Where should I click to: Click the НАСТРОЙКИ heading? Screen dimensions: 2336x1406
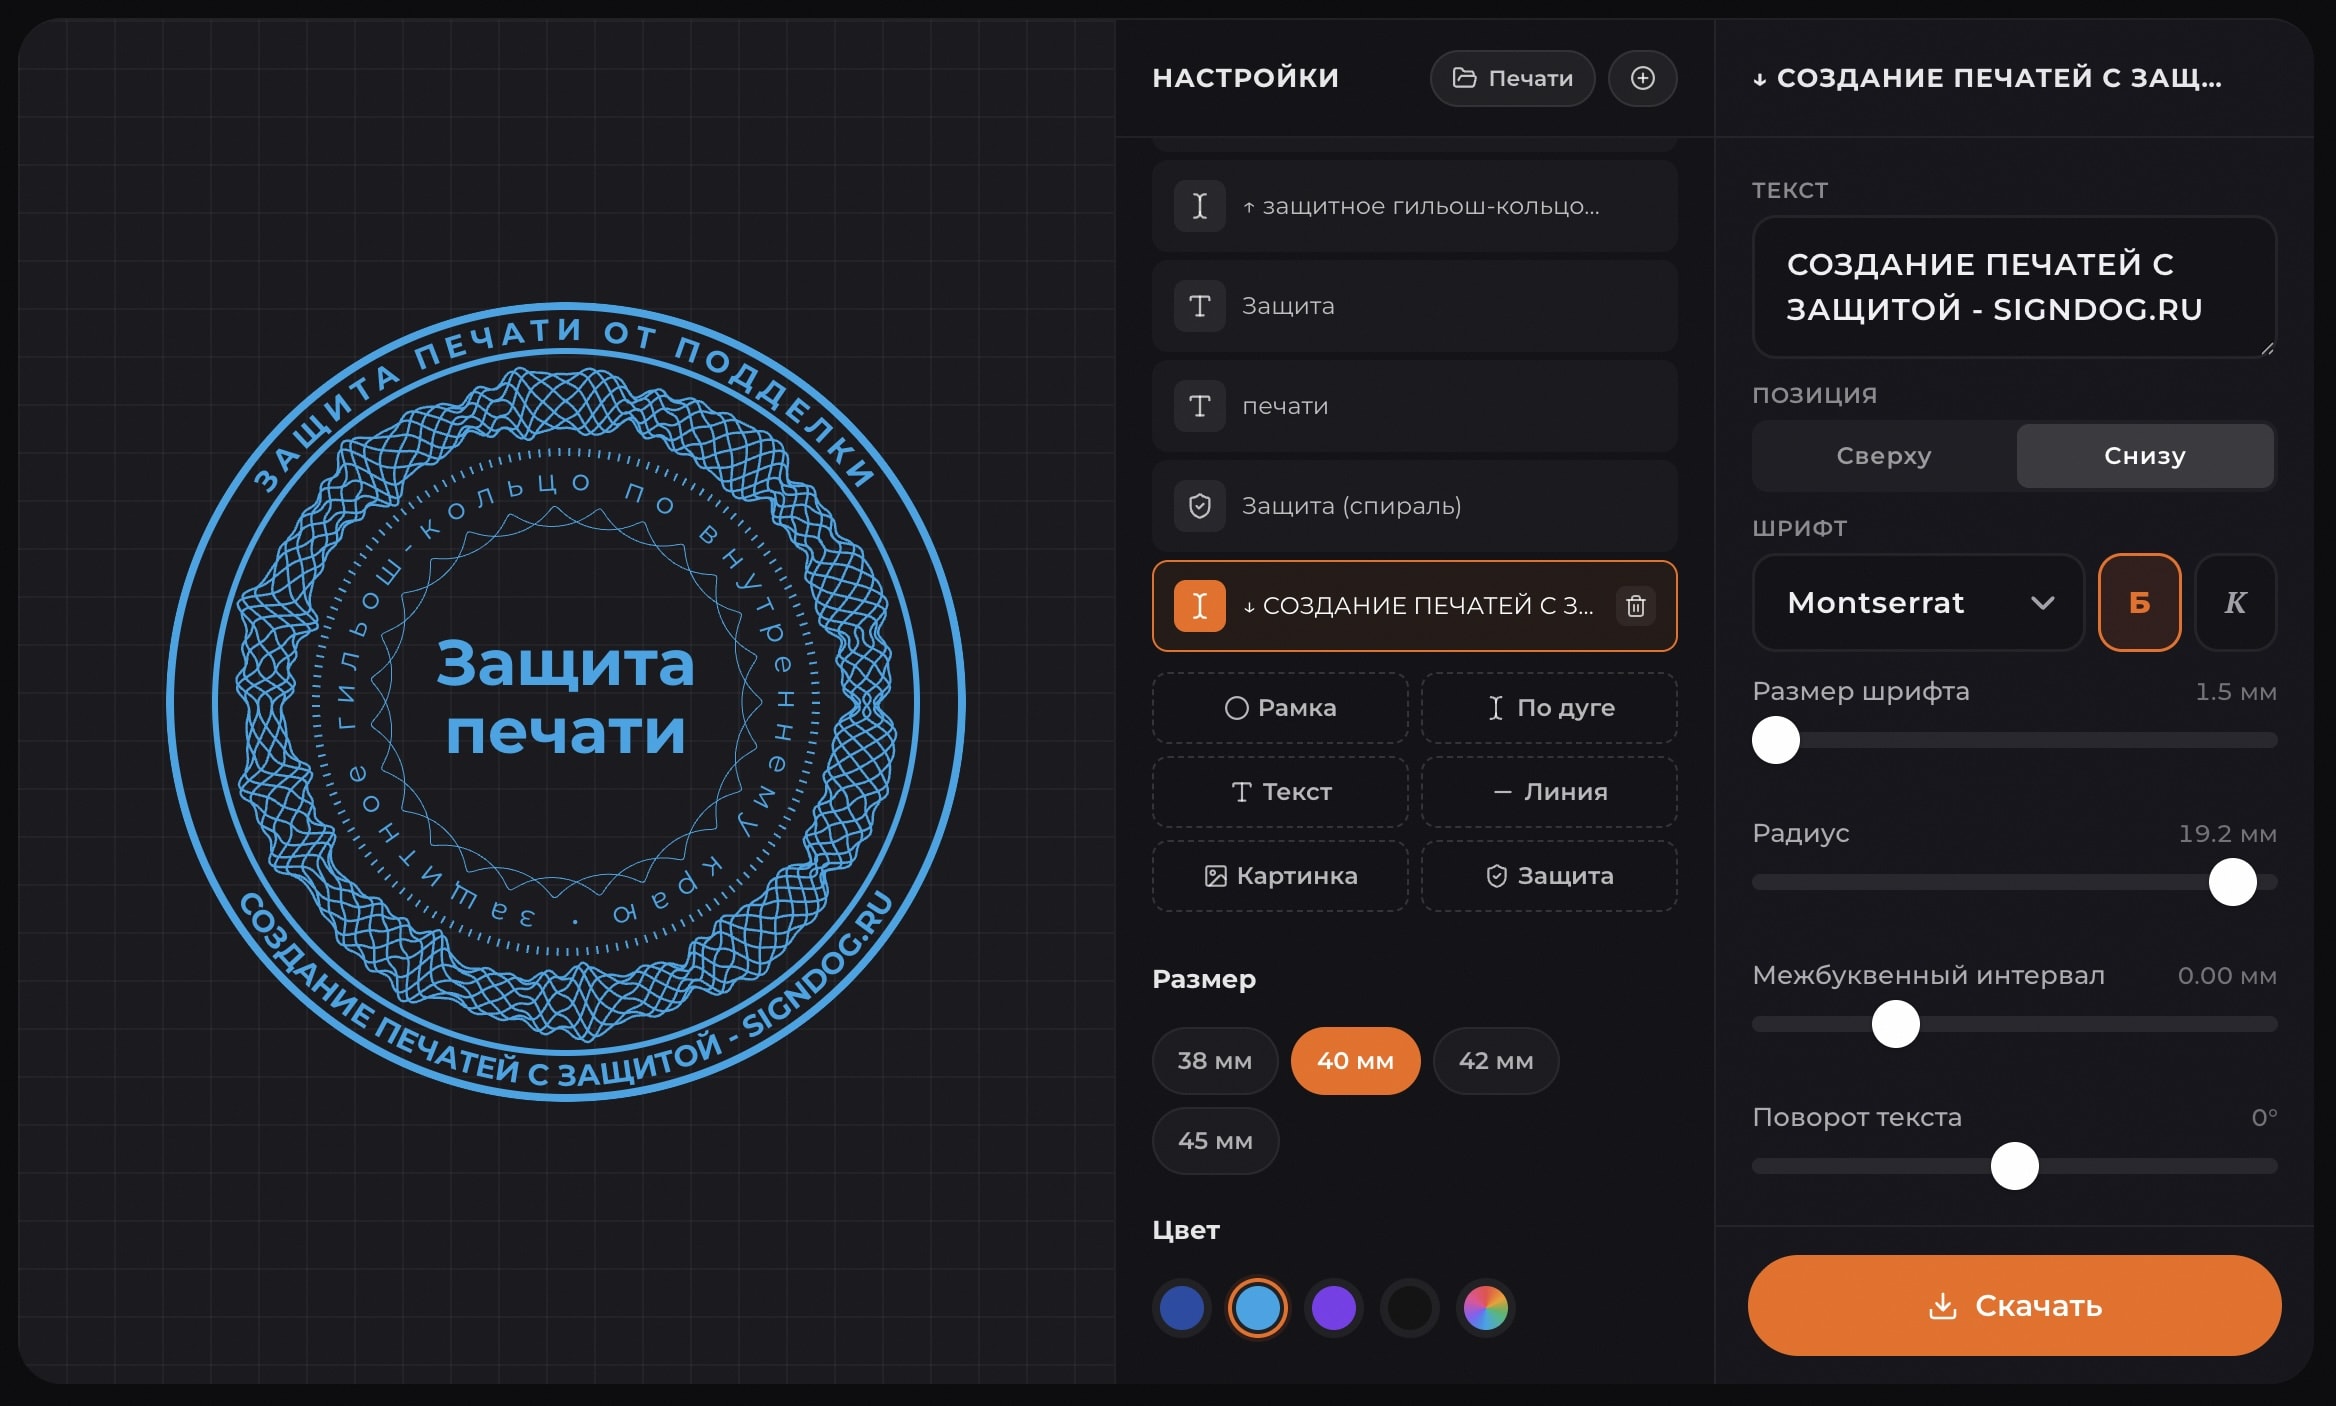(x=1245, y=78)
